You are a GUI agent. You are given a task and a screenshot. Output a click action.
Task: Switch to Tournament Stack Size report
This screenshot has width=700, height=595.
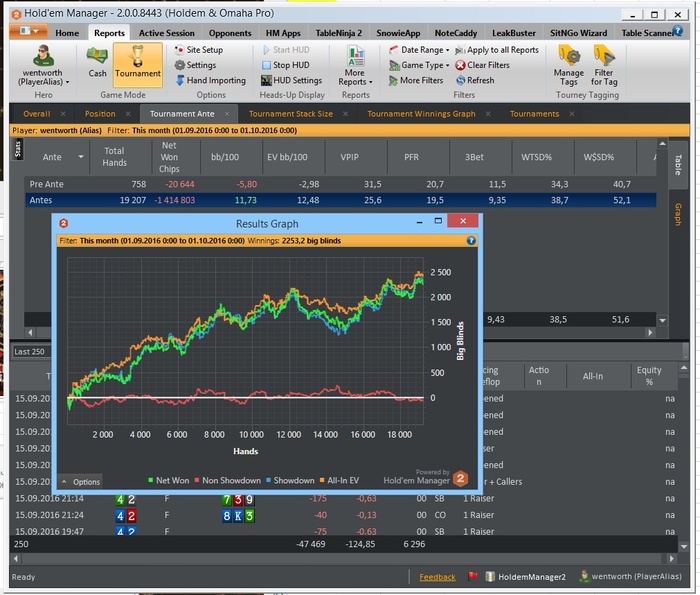click(291, 114)
